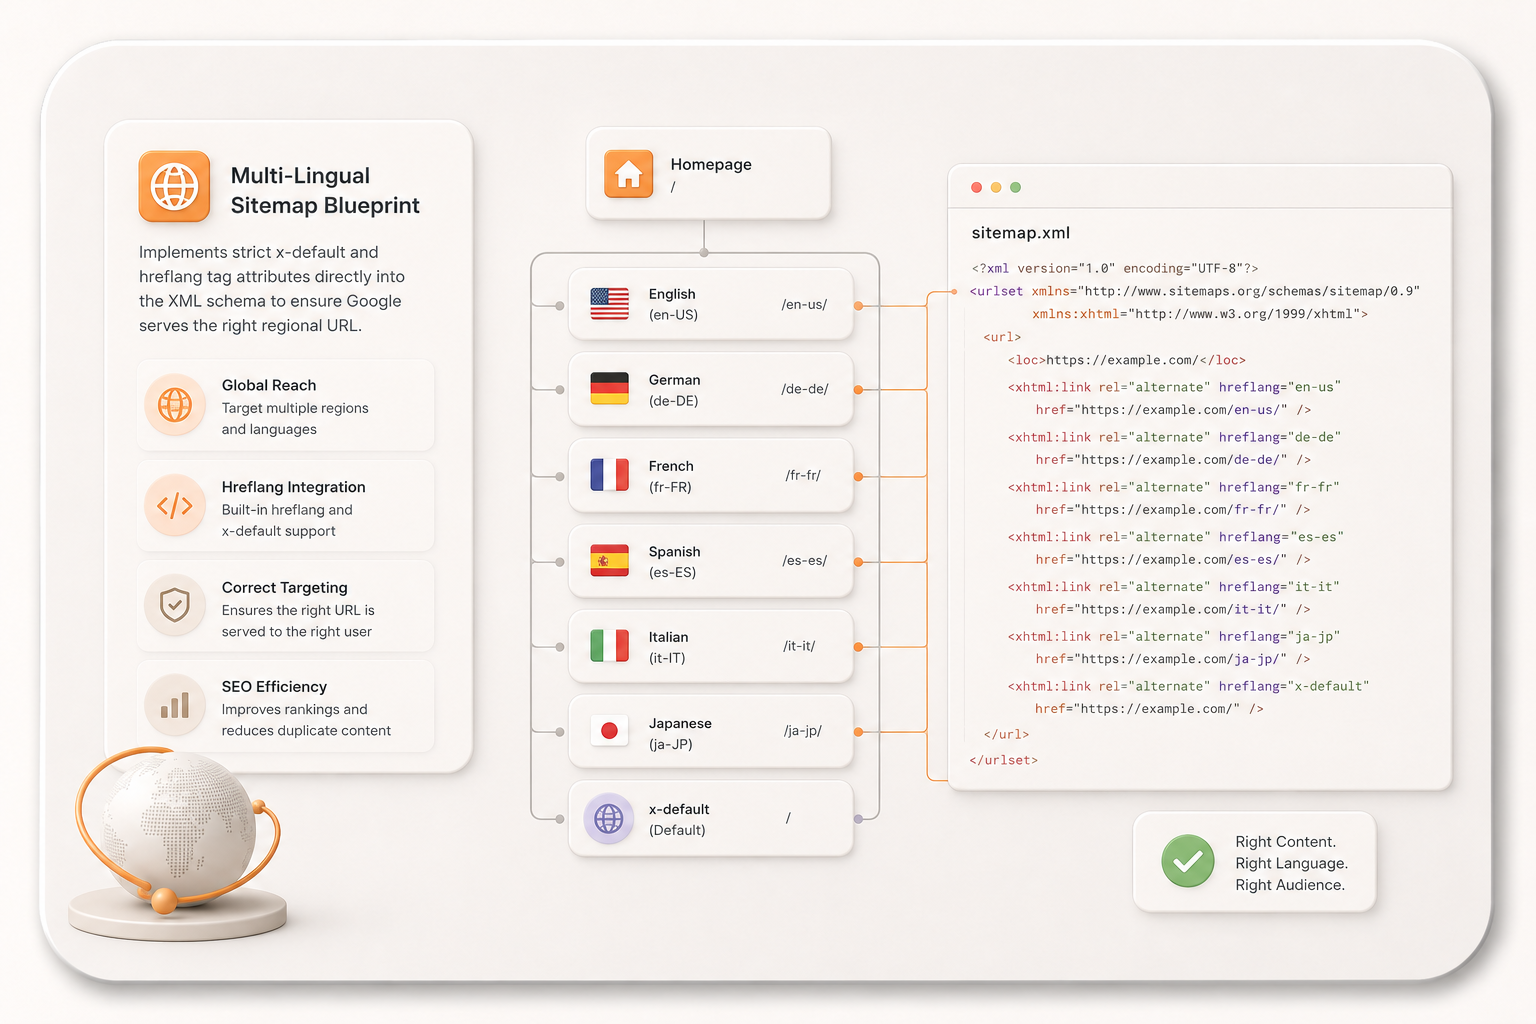
Task: Click the green checkmark icon
Action: coord(1188,861)
